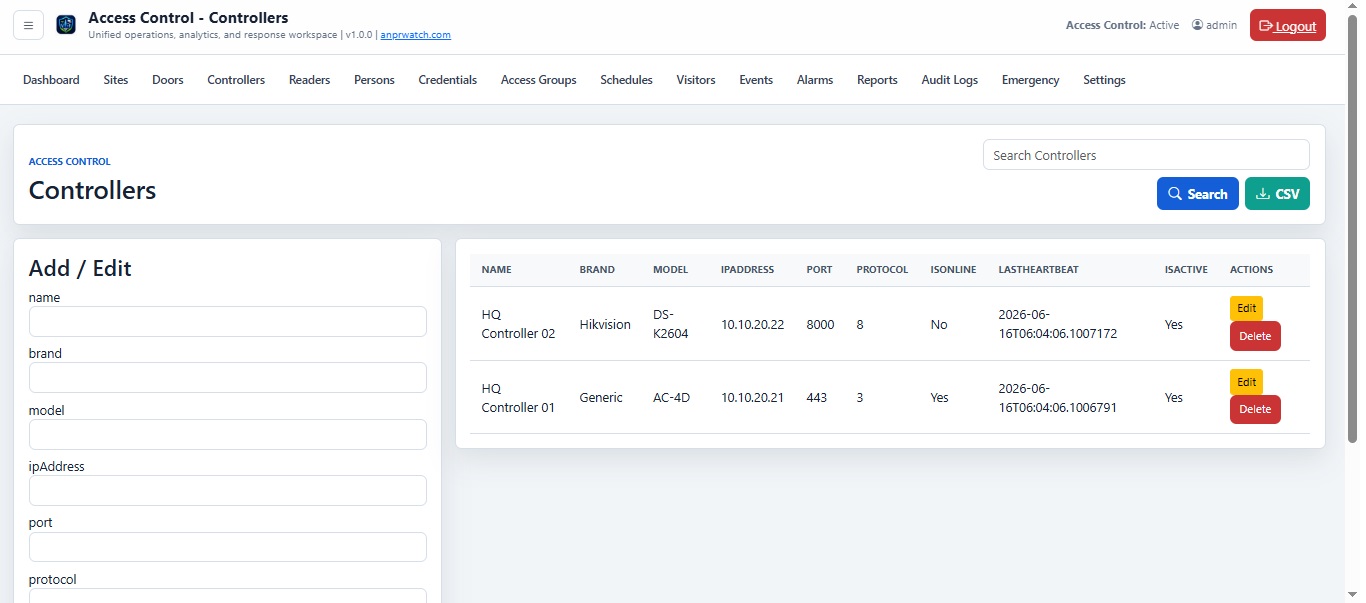Open the Credentials page
Image resolution: width=1366 pixels, height=603 pixels.
tap(447, 80)
